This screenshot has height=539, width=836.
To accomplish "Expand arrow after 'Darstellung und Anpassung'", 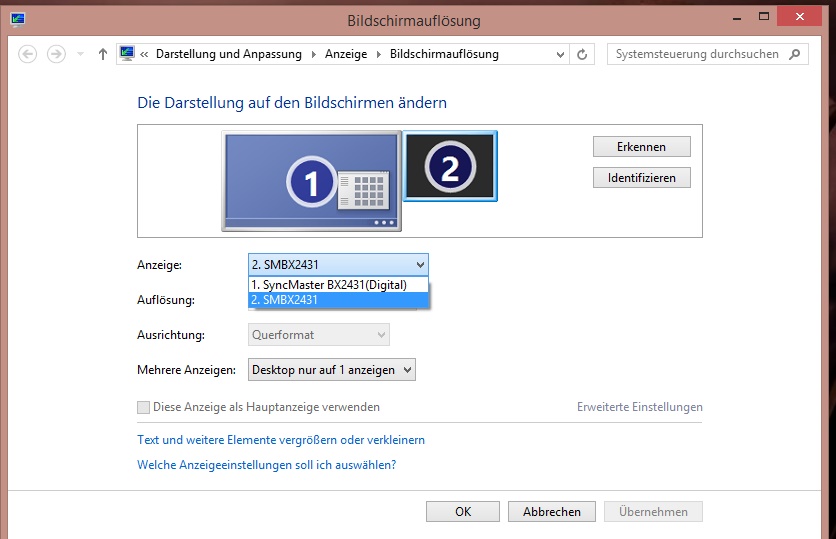I will click(x=314, y=54).
